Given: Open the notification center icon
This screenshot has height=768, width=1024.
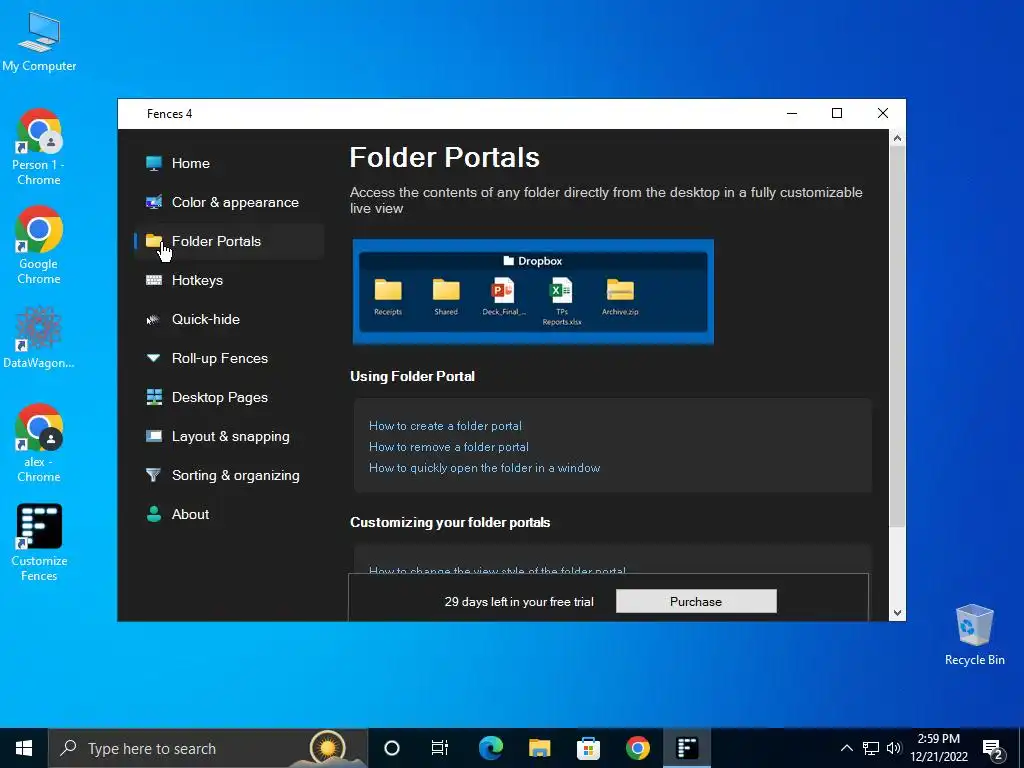Looking at the screenshot, I should 993,750.
